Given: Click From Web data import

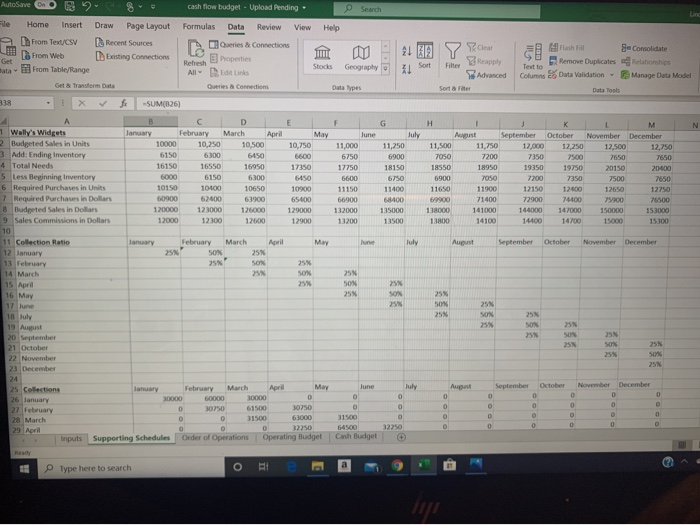Looking at the screenshot, I should 43,56.
